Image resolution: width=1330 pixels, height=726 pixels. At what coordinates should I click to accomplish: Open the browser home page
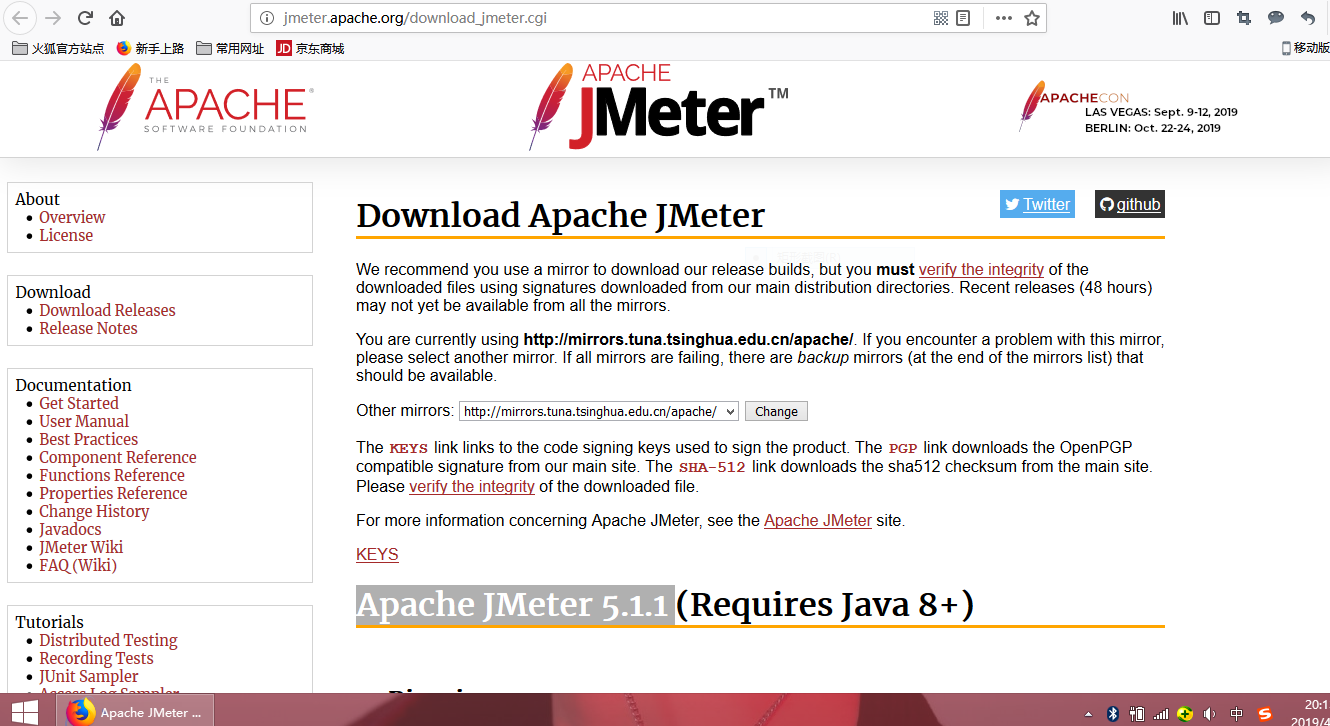tap(117, 18)
